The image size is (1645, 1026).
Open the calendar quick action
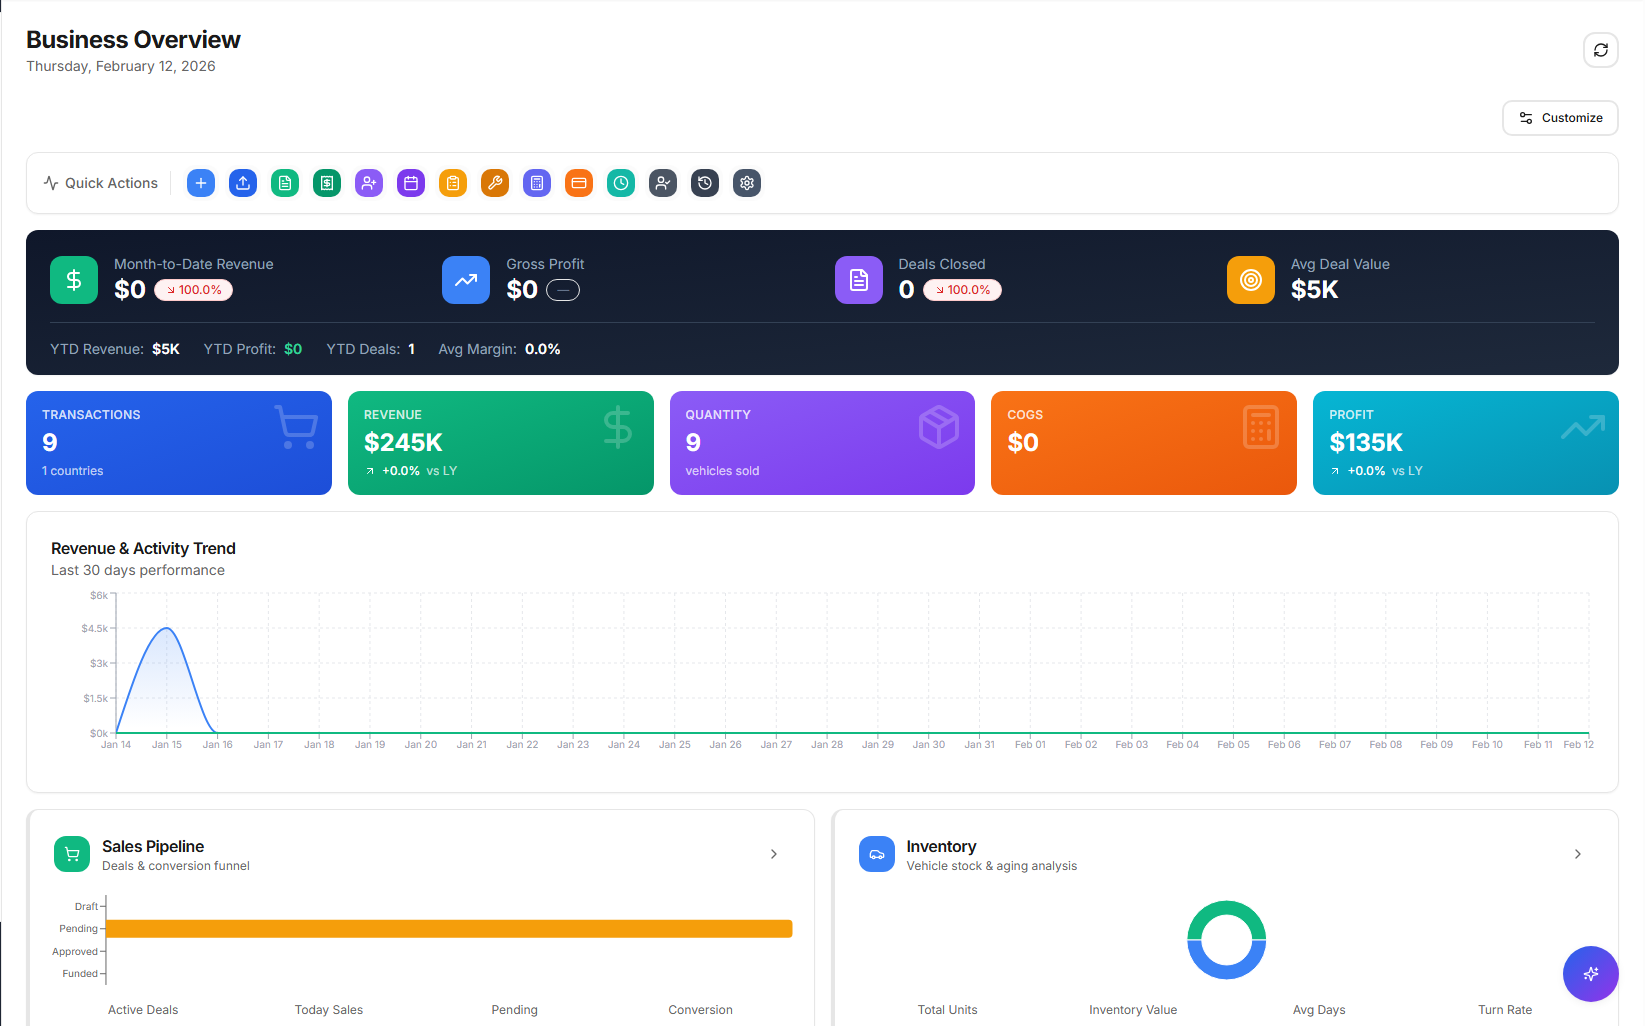tap(411, 183)
